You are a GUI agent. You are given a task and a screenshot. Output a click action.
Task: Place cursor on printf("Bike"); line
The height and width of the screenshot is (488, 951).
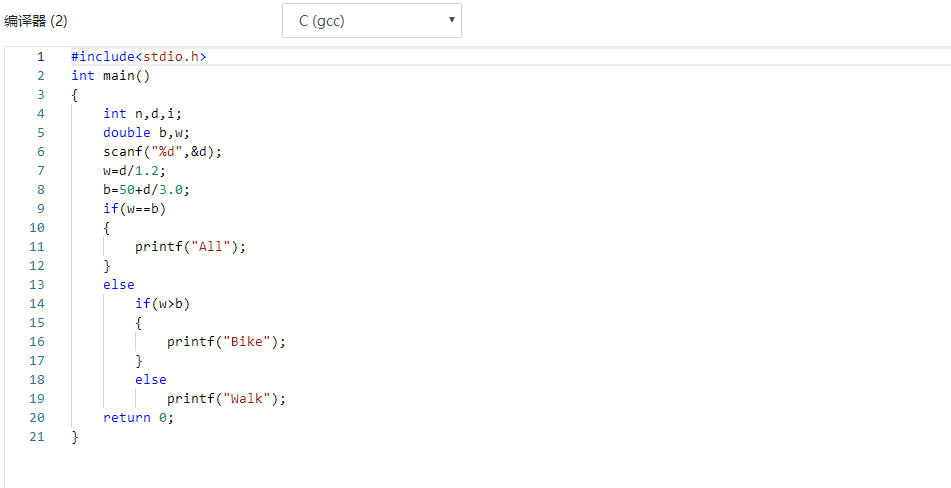click(x=226, y=342)
